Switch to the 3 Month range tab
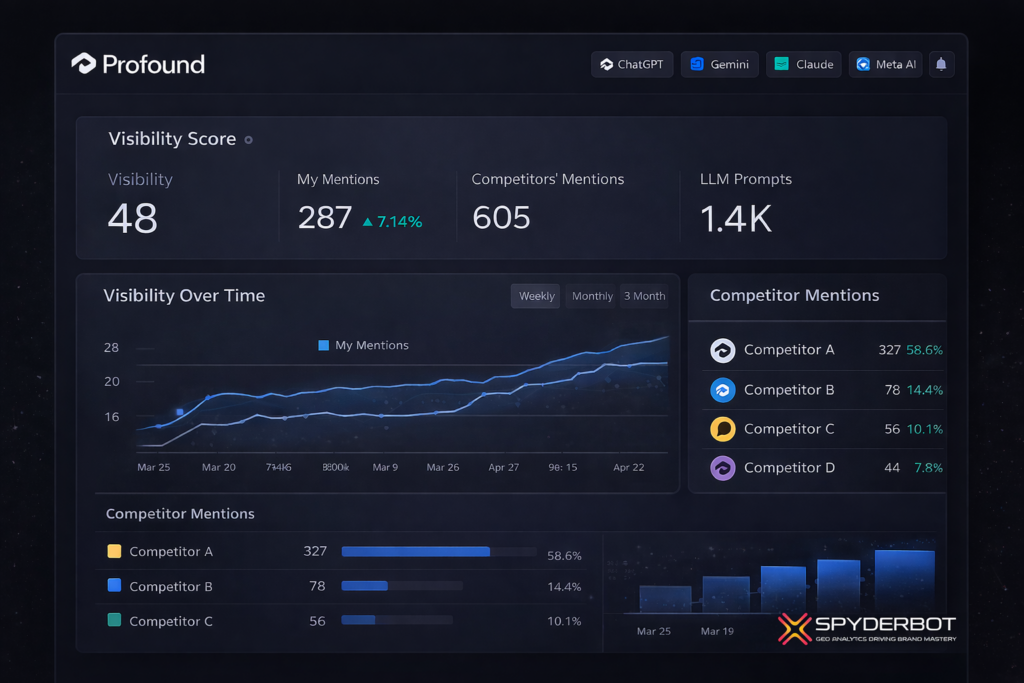1024x683 pixels. [644, 296]
